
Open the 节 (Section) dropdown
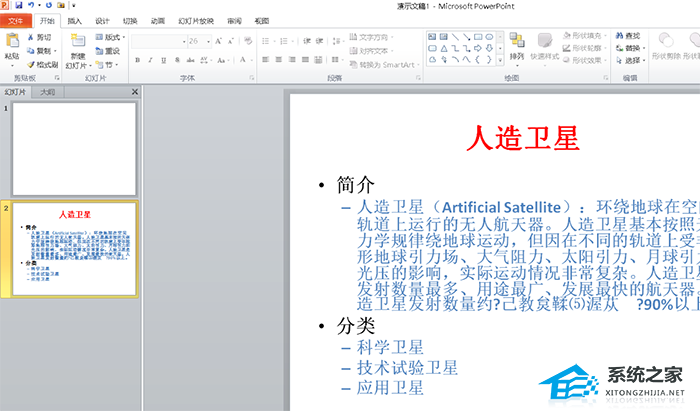click(x=107, y=65)
